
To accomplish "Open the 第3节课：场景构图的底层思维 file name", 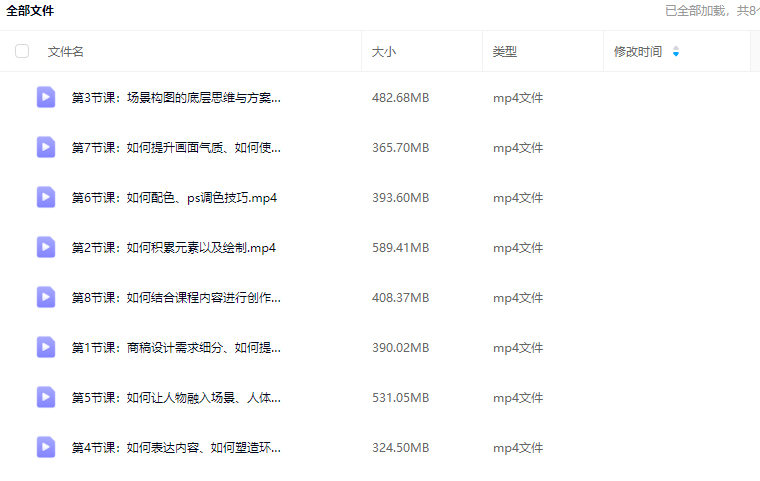I will [x=176, y=98].
